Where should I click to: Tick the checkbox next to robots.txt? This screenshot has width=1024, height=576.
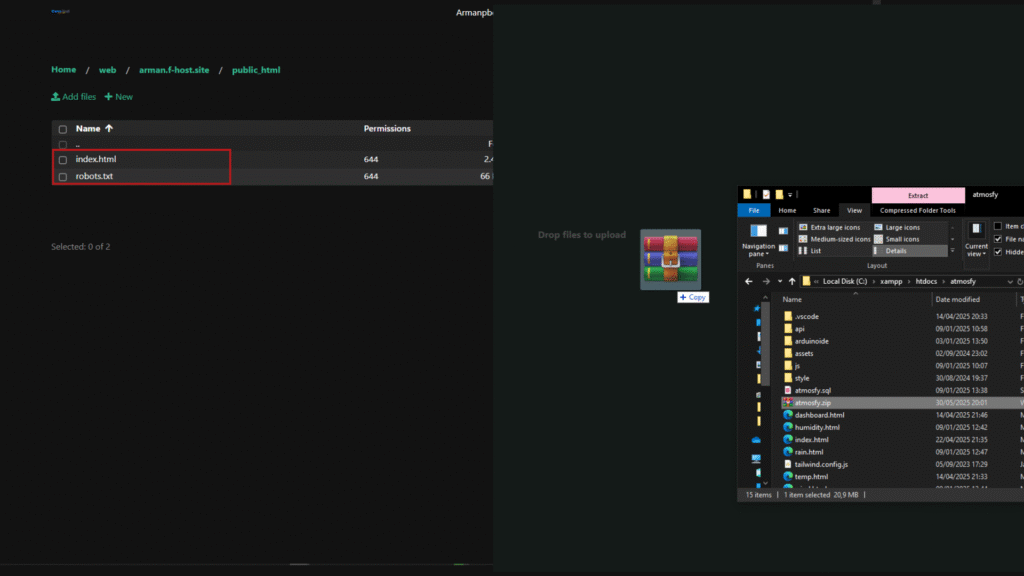[63, 177]
